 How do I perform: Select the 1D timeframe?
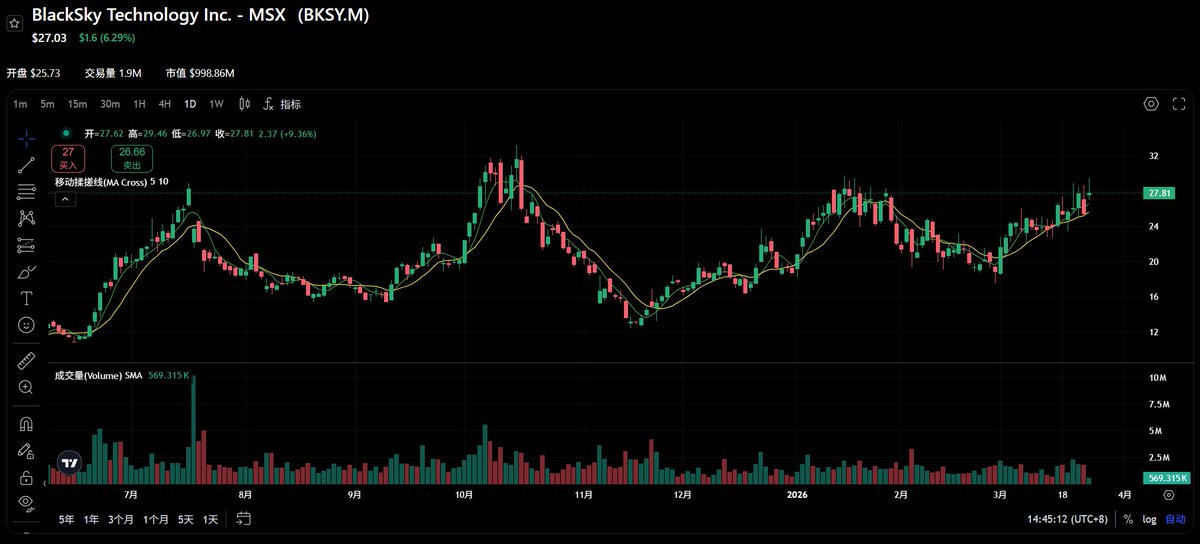[190, 104]
